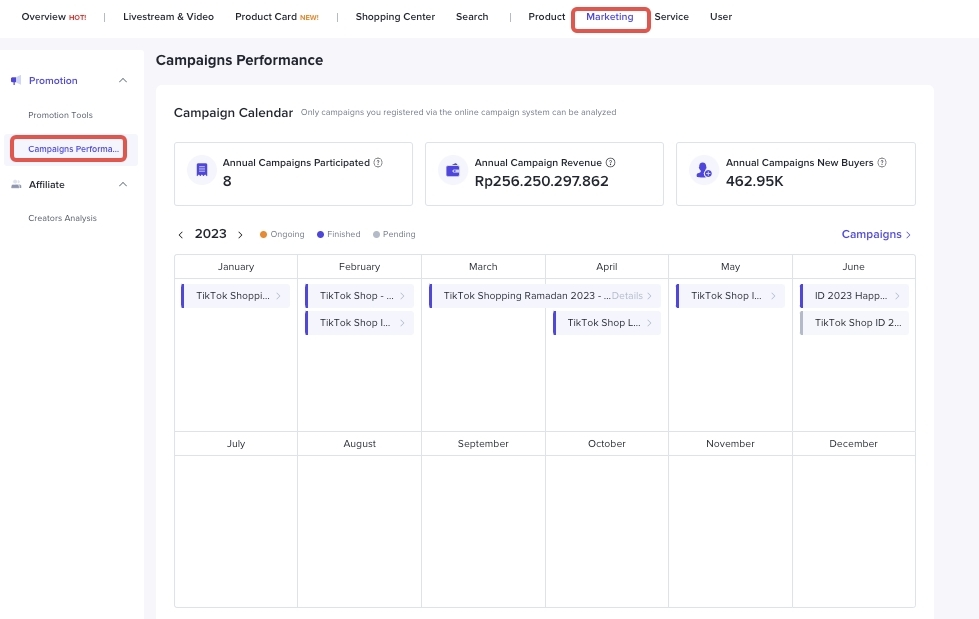This screenshot has width=979, height=619.
Task: Open the ID 2023 Happ... campaign in June
Action: (x=855, y=296)
